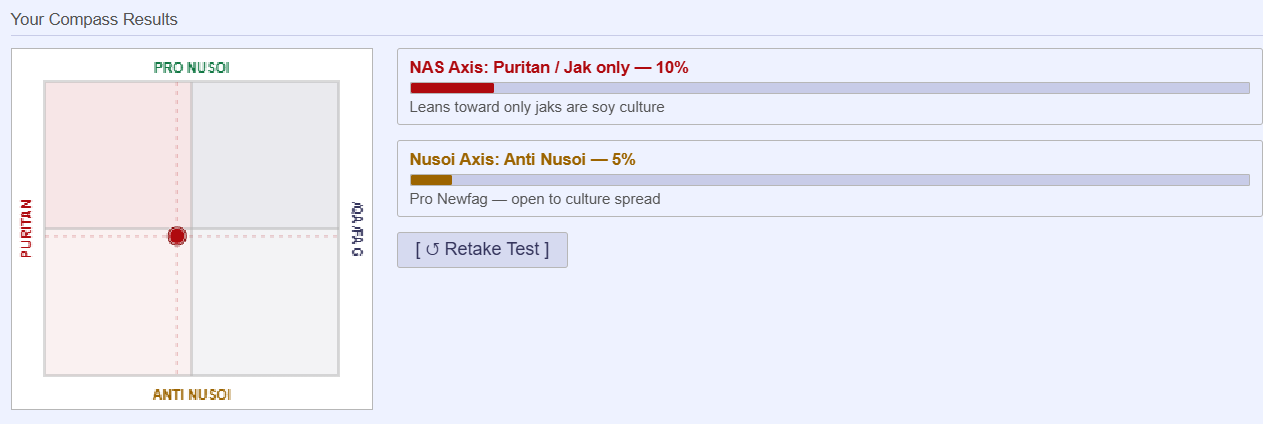The image size is (1263, 424).
Task: Click the red filled part of NAS bar
Action: 452,88
